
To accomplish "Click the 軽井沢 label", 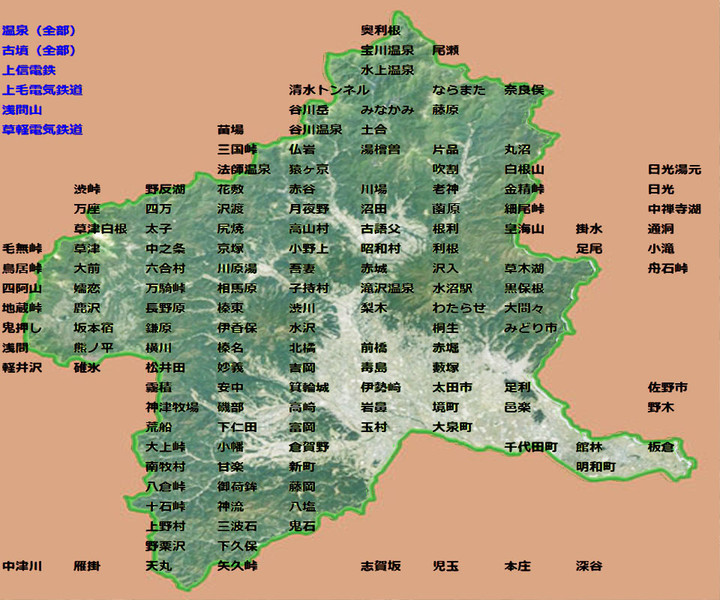I will (x=22, y=367).
